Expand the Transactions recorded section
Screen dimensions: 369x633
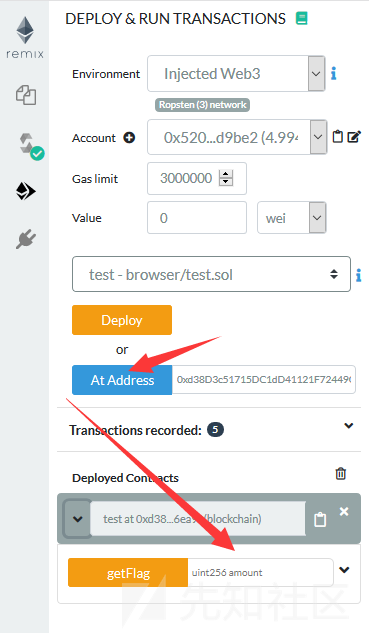tap(348, 426)
